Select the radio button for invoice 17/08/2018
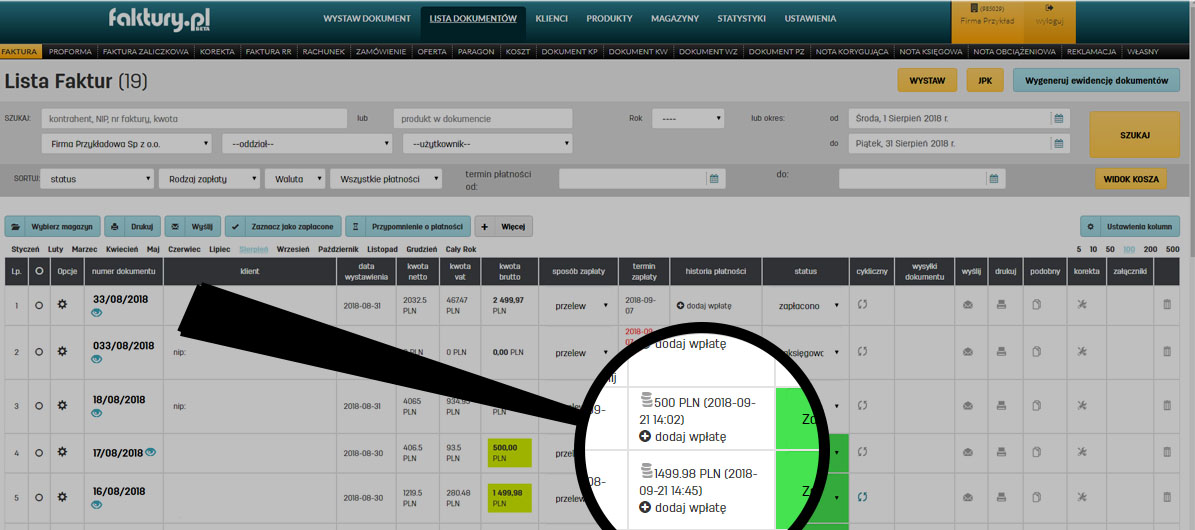 [x=39, y=452]
